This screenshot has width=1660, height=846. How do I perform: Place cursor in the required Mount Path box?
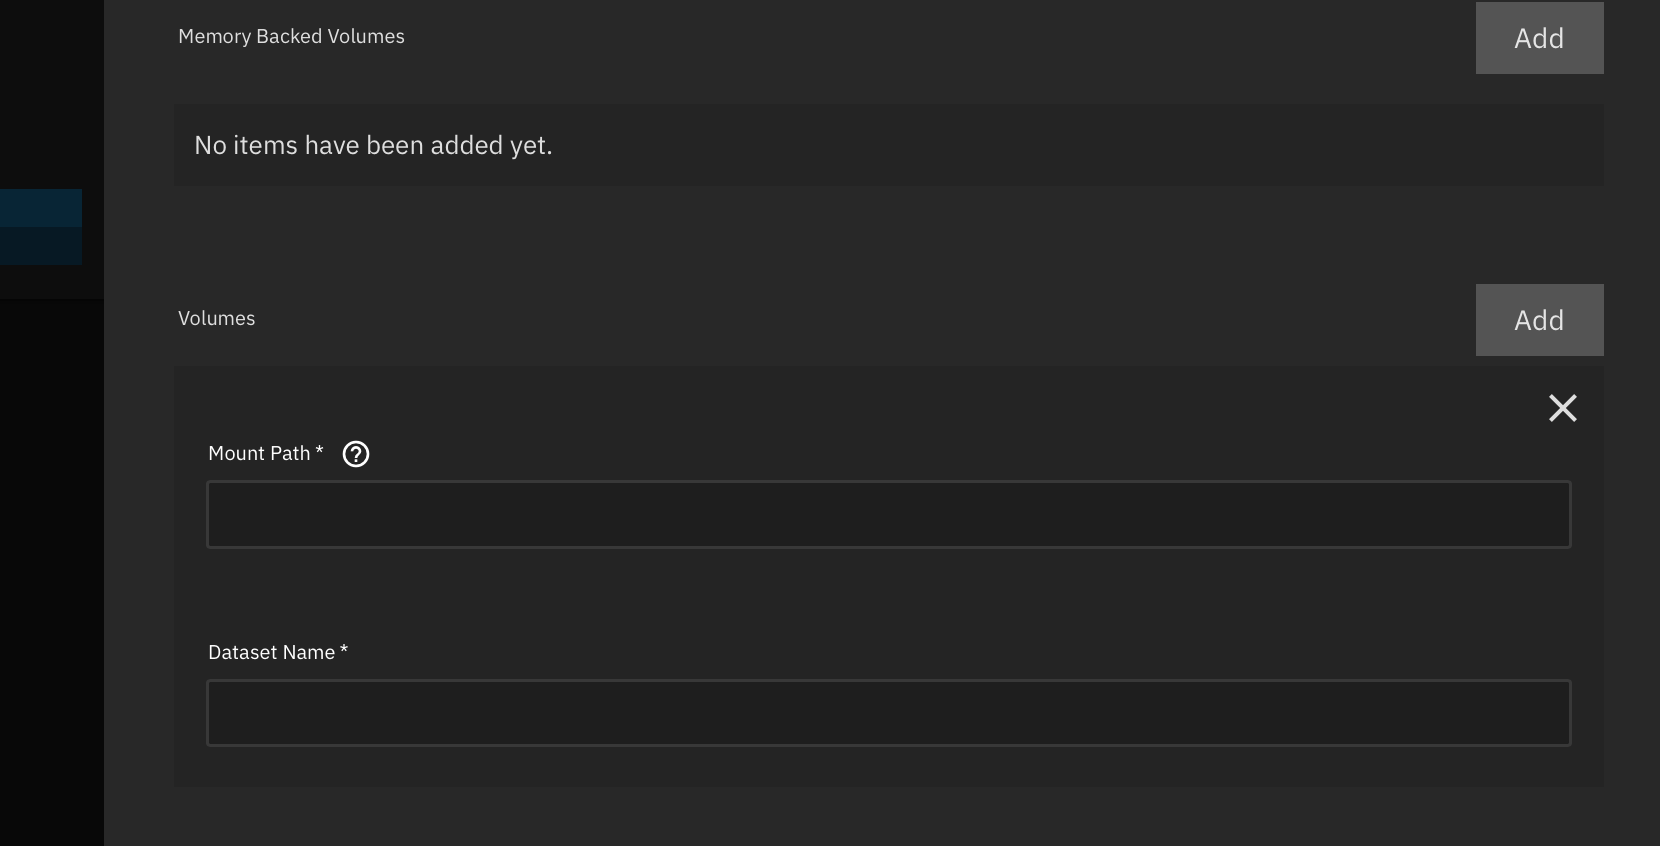[x=889, y=514]
